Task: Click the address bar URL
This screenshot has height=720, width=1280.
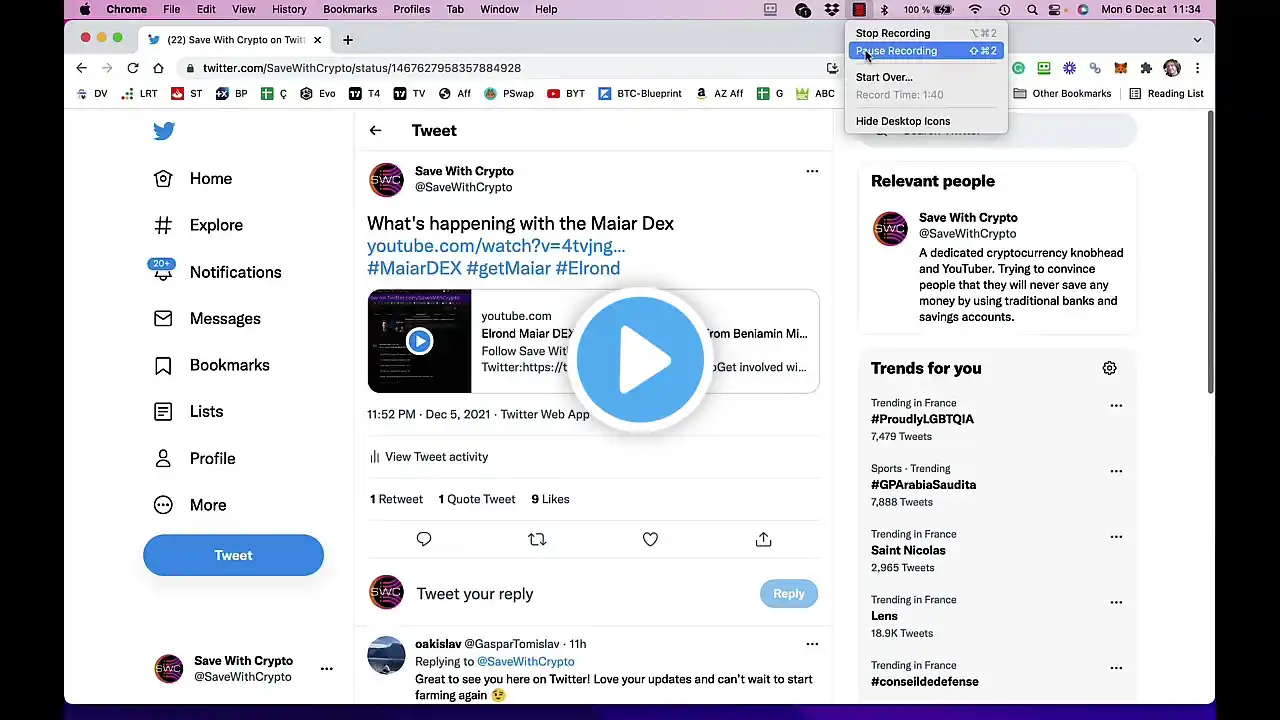Action: pyautogui.click(x=362, y=68)
